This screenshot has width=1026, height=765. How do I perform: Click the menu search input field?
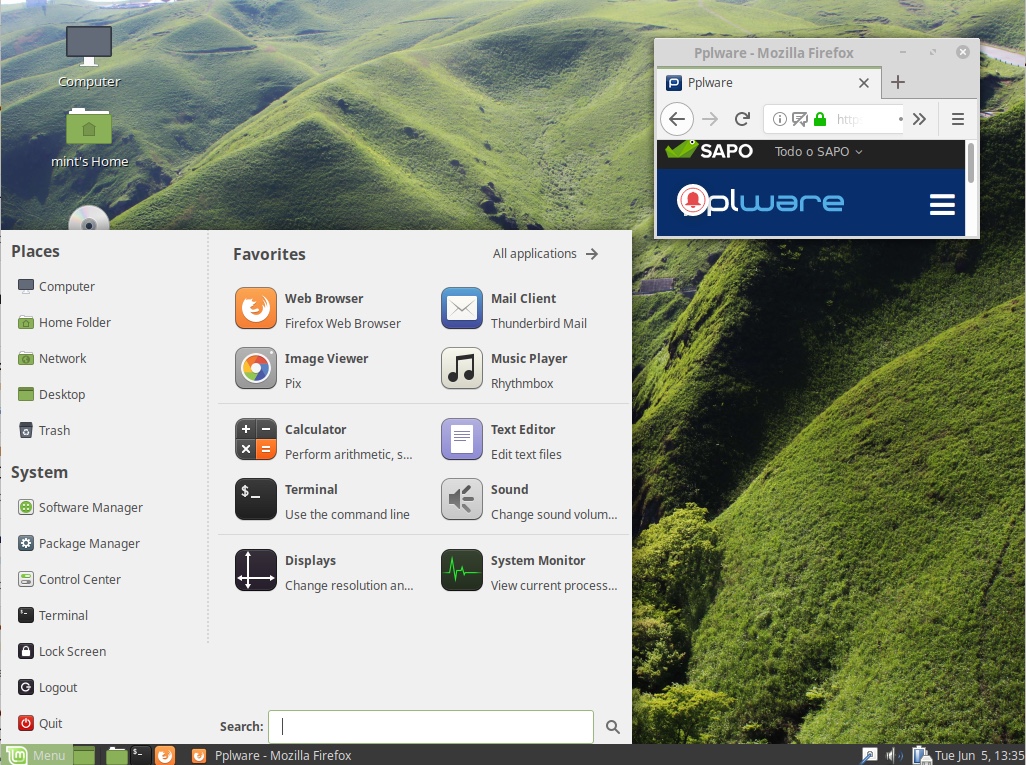[430, 726]
